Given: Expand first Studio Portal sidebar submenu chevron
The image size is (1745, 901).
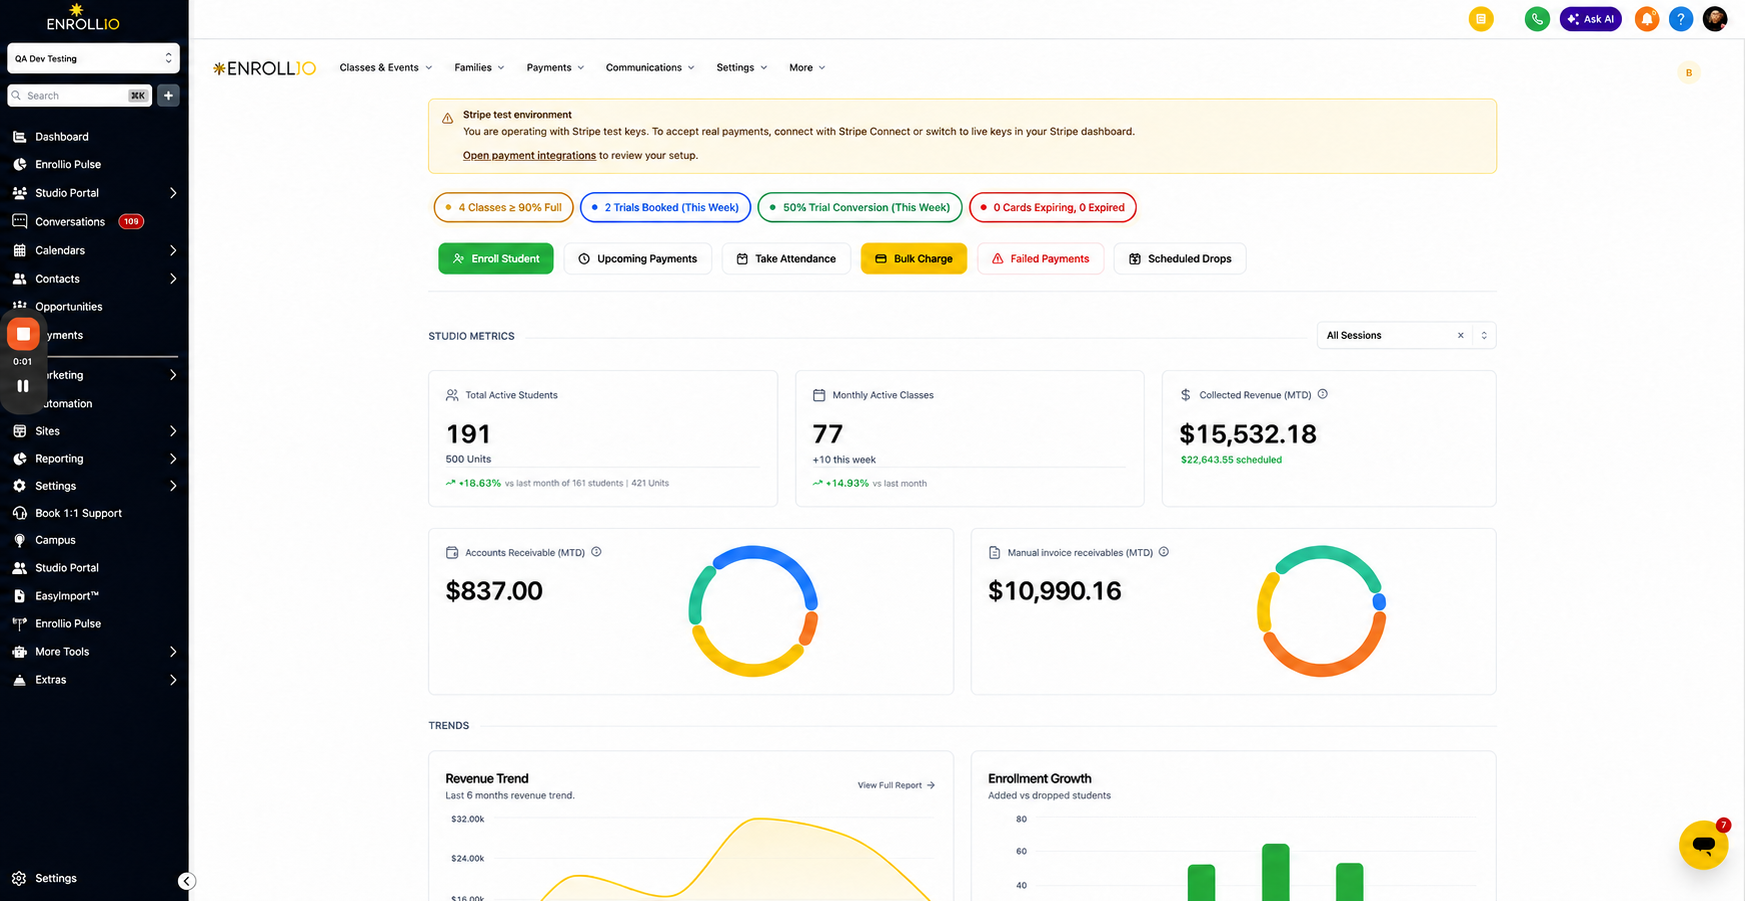Looking at the screenshot, I should (173, 193).
